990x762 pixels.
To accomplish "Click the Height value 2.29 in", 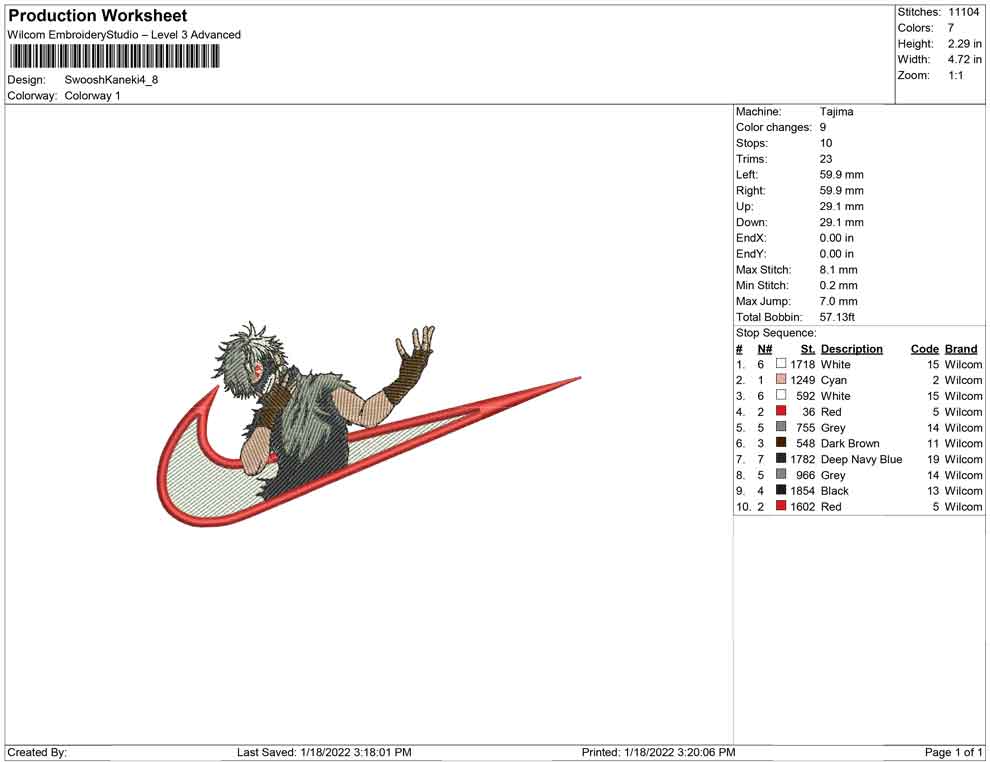I will tap(965, 44).
